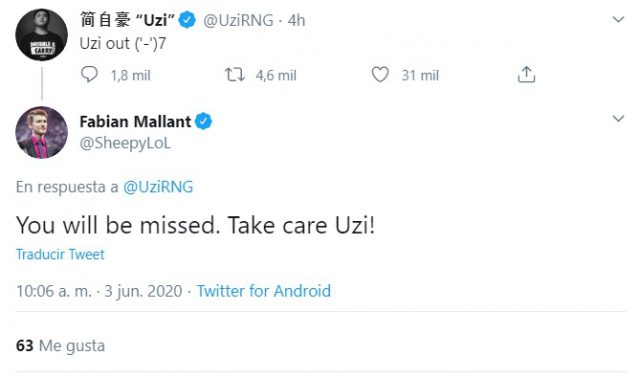This screenshot has height=377, width=640.
Task: Click the reply speech bubble icon
Action: (x=89, y=75)
